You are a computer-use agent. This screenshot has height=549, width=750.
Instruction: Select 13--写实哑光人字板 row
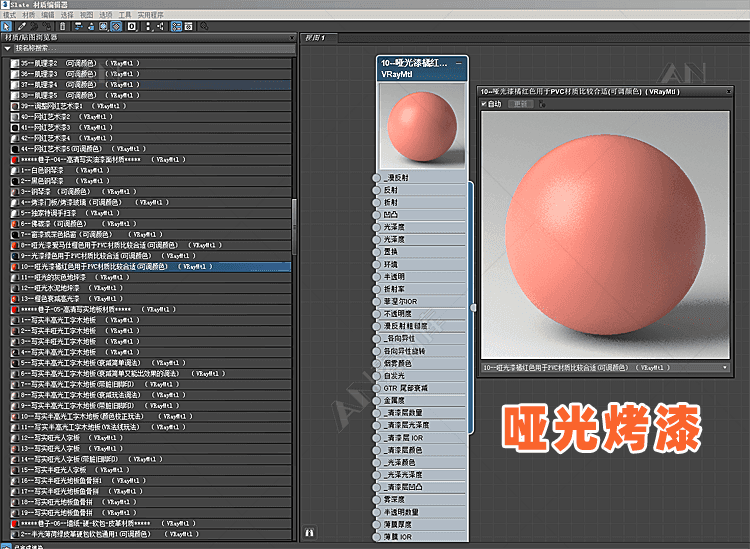[151, 449]
